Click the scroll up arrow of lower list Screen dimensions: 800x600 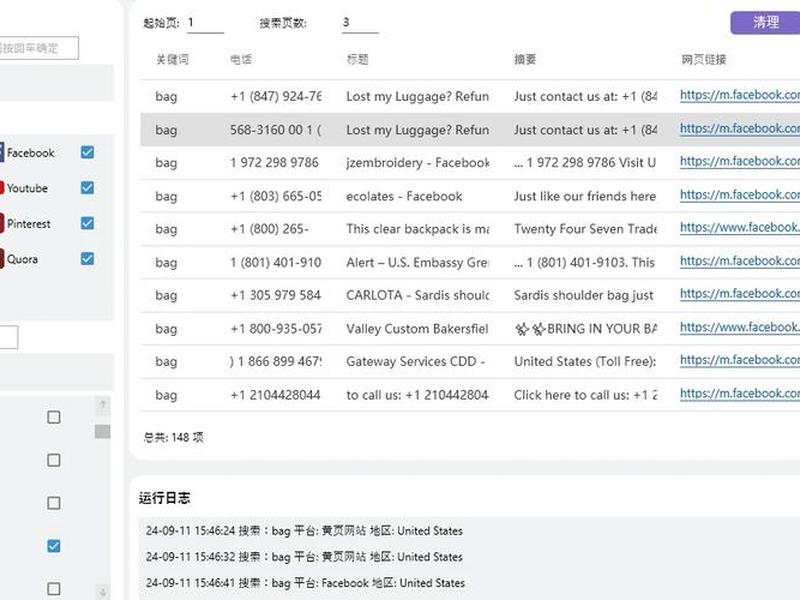(103, 405)
